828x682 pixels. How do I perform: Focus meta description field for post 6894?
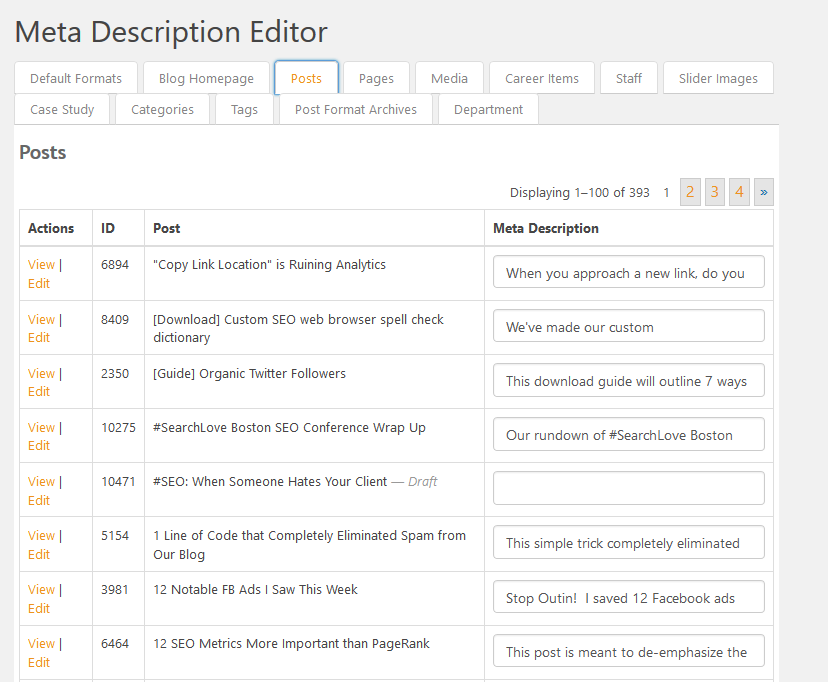tap(629, 272)
